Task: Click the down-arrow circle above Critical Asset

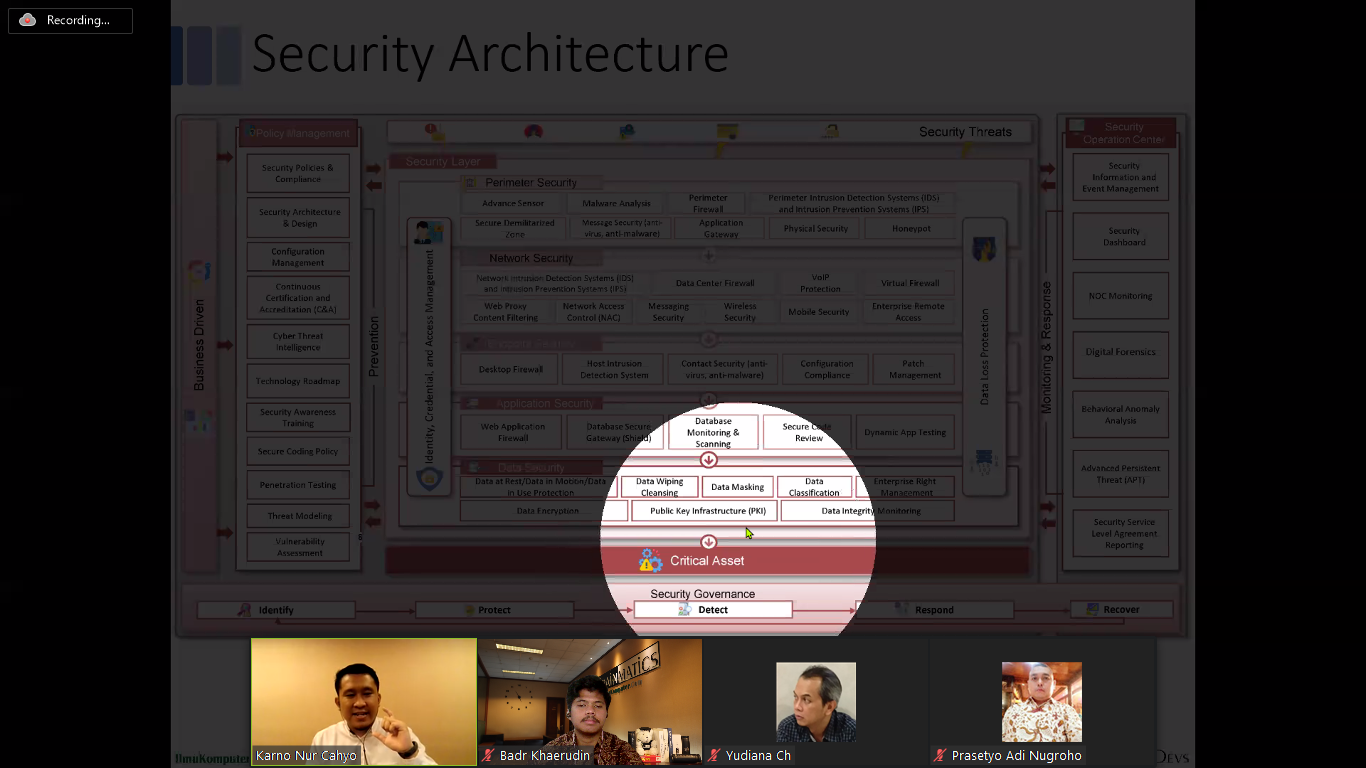Action: tap(708, 542)
